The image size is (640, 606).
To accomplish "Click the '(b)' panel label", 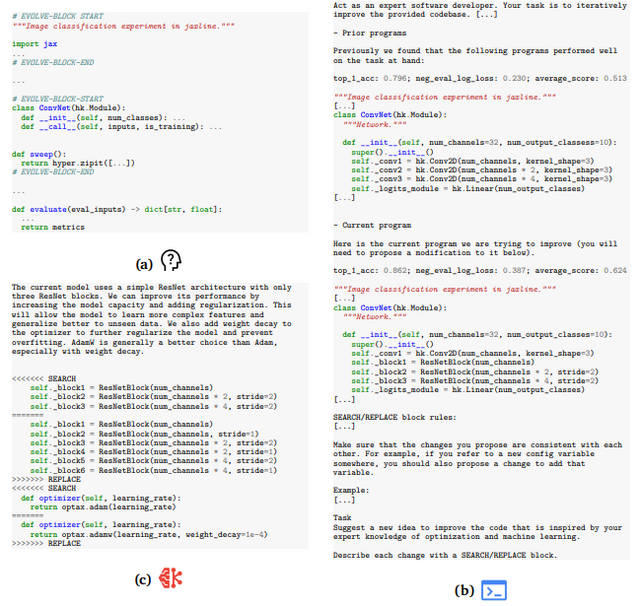I will (x=464, y=590).
